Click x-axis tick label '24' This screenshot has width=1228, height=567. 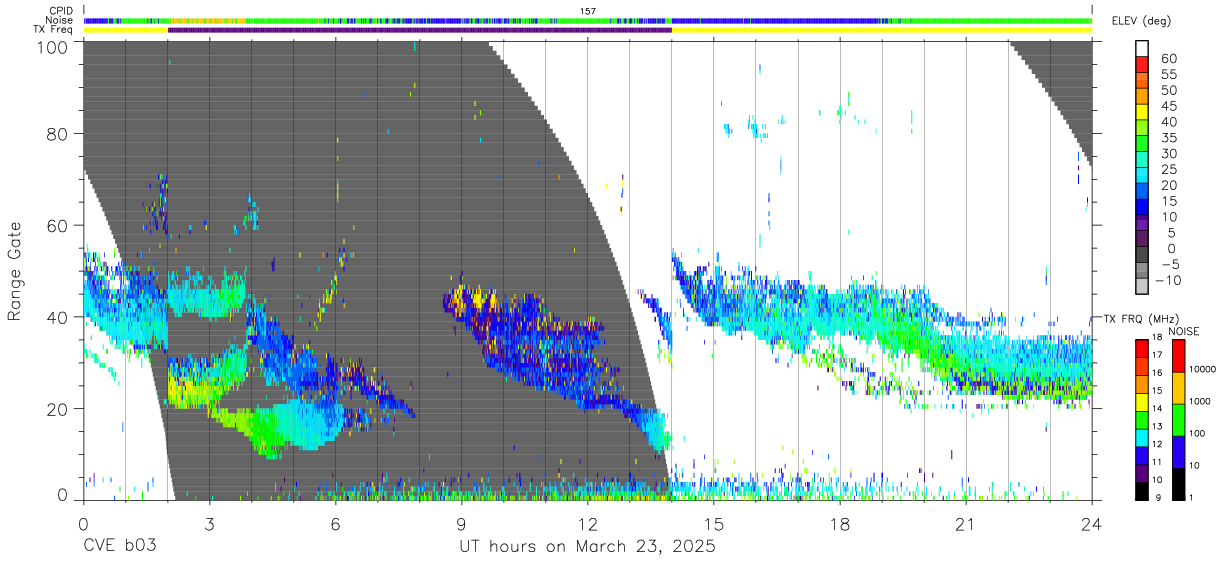pyautogui.click(x=1092, y=524)
